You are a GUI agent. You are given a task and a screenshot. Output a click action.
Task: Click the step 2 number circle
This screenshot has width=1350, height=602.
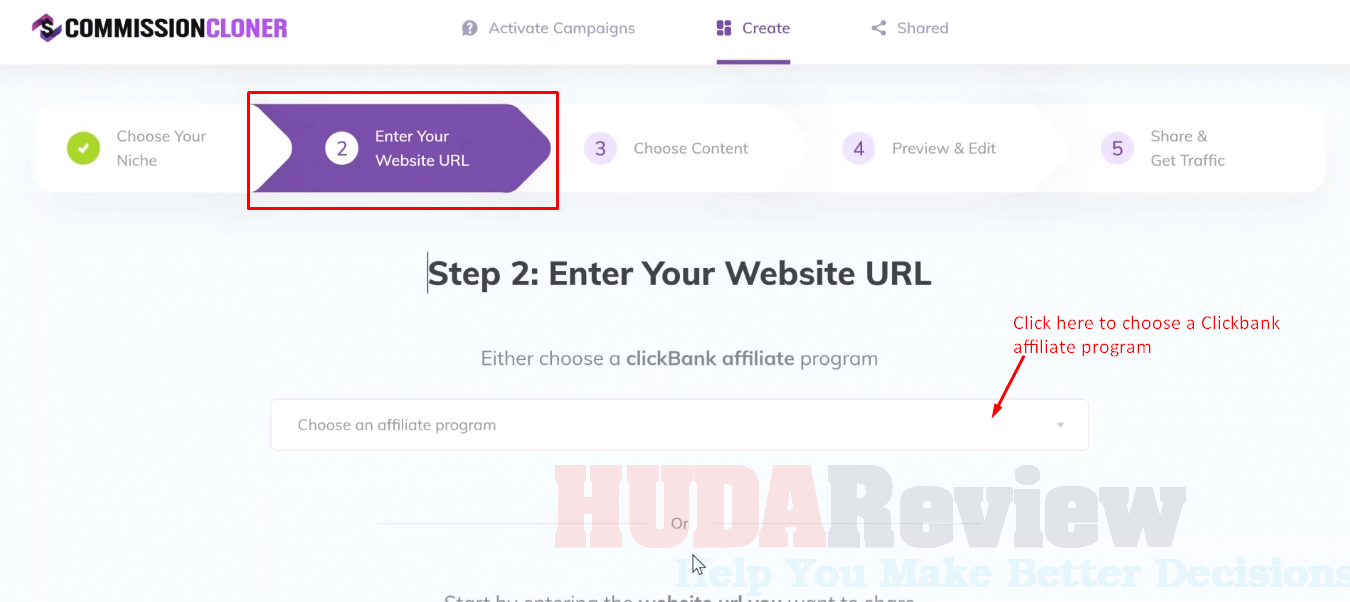(342, 149)
